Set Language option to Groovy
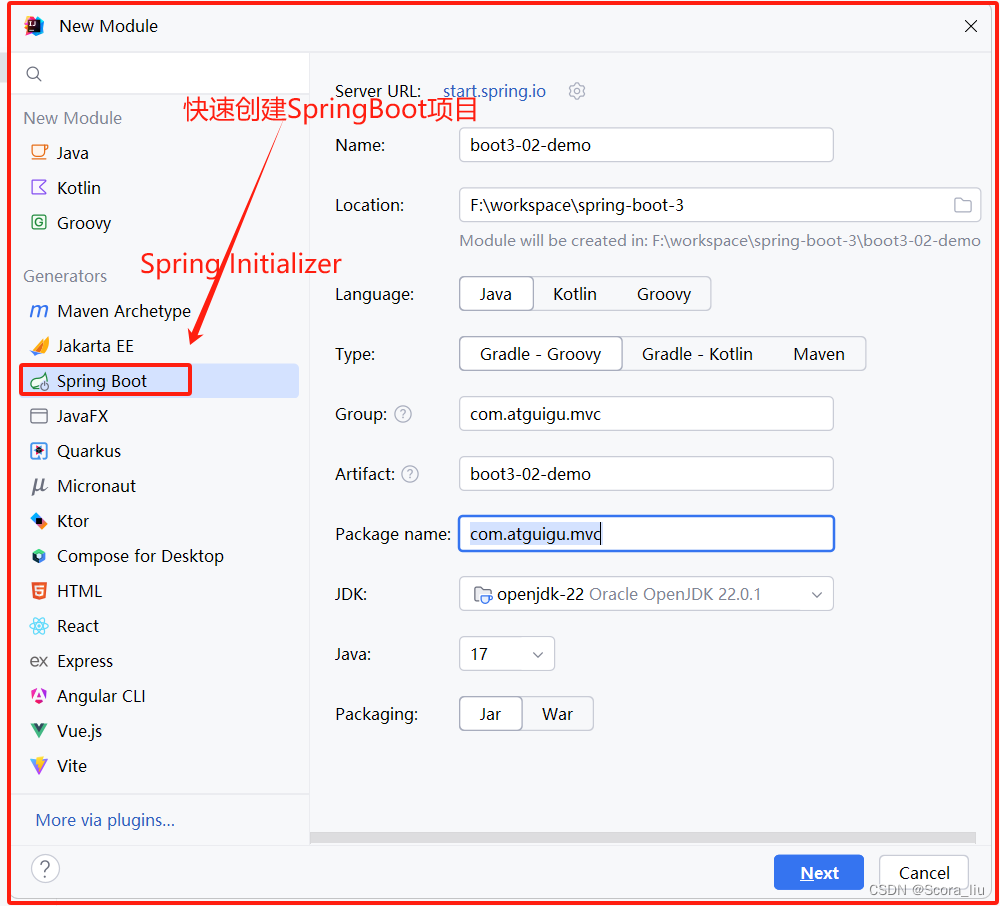Viewport: 1000px width, 906px height. (x=663, y=294)
